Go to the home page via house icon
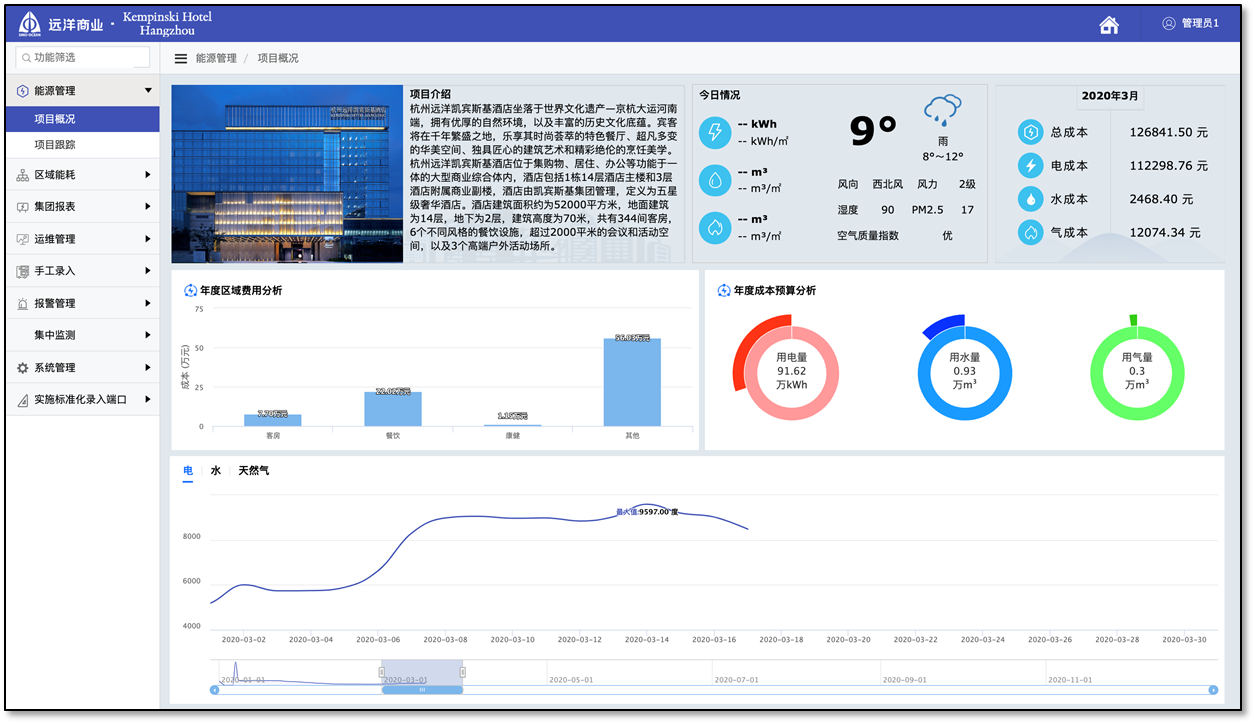This screenshot has width=1255, height=724. pyautogui.click(x=1109, y=25)
